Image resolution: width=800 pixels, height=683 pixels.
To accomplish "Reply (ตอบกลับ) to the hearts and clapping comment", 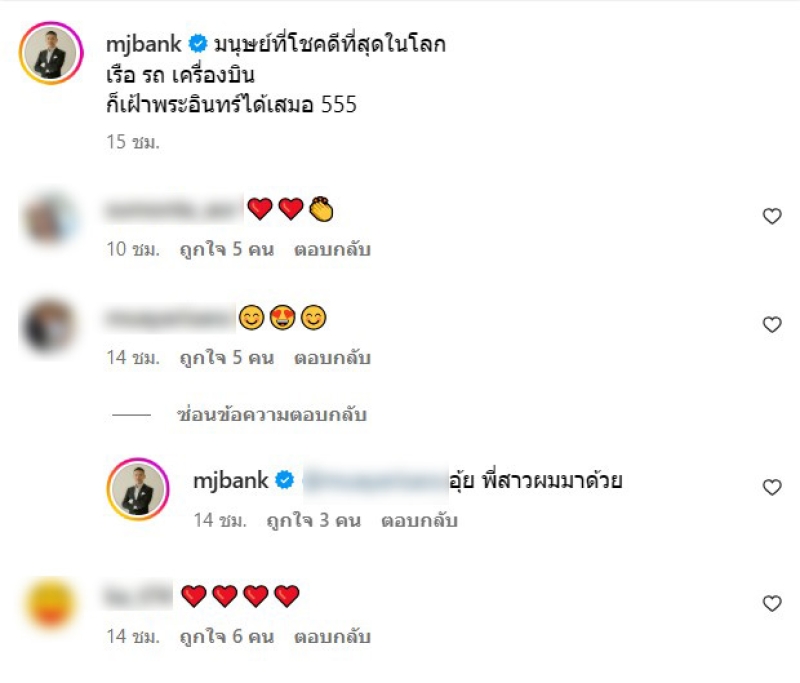I will pyautogui.click(x=332, y=249).
